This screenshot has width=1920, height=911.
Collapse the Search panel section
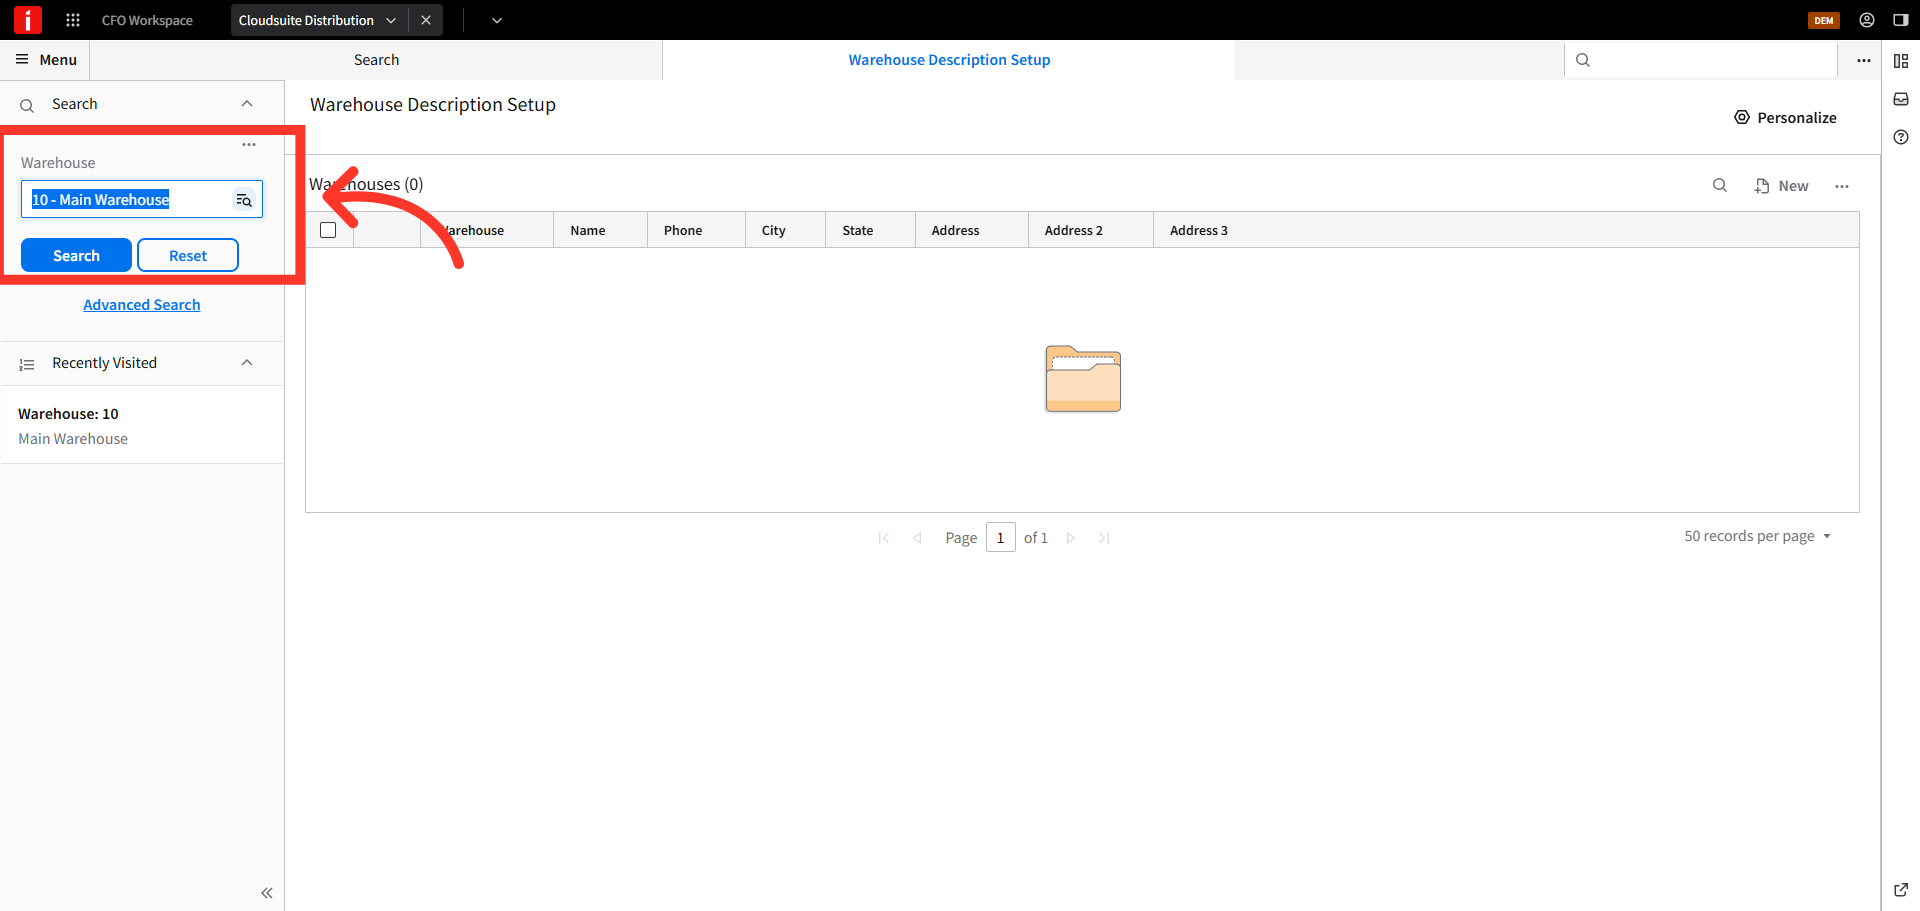247,104
